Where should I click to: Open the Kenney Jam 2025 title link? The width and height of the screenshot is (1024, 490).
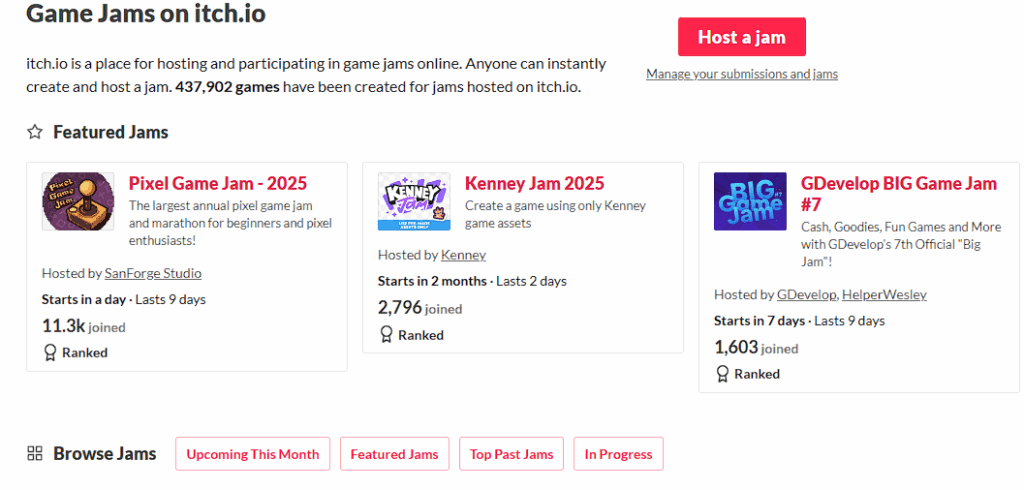click(x=534, y=183)
